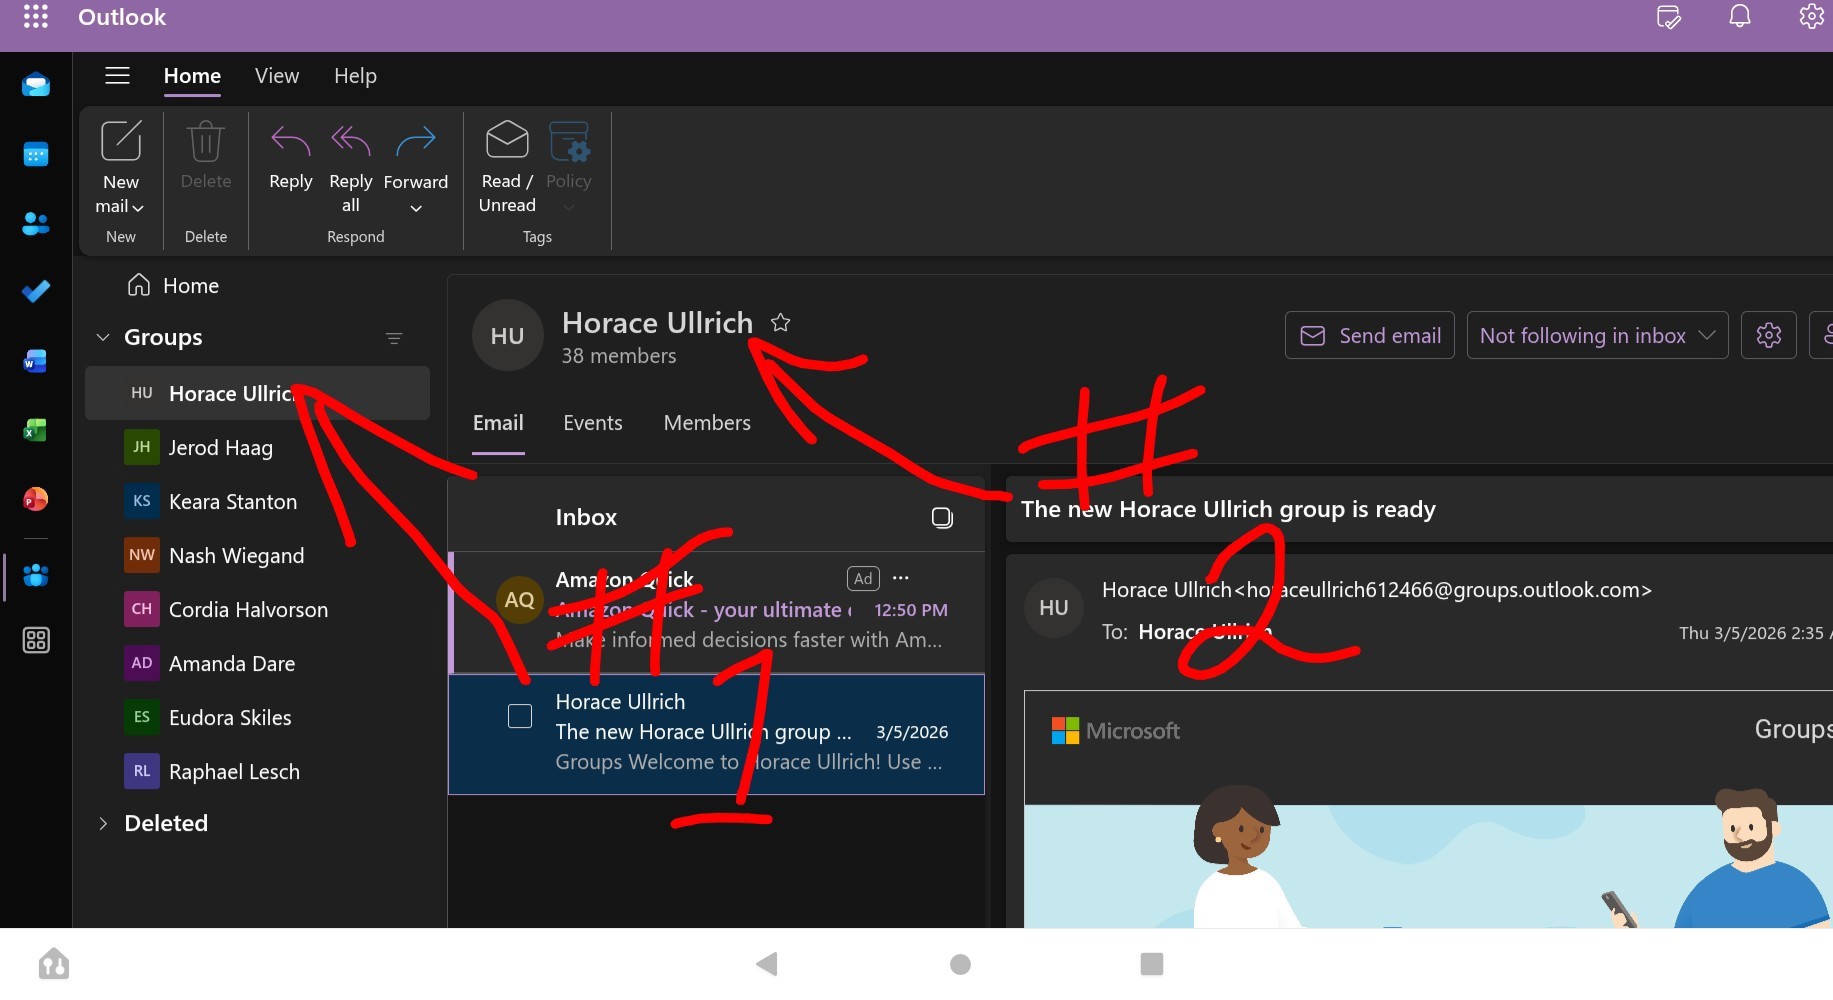
Task: Open the notifications bell
Action: pos(1740,17)
